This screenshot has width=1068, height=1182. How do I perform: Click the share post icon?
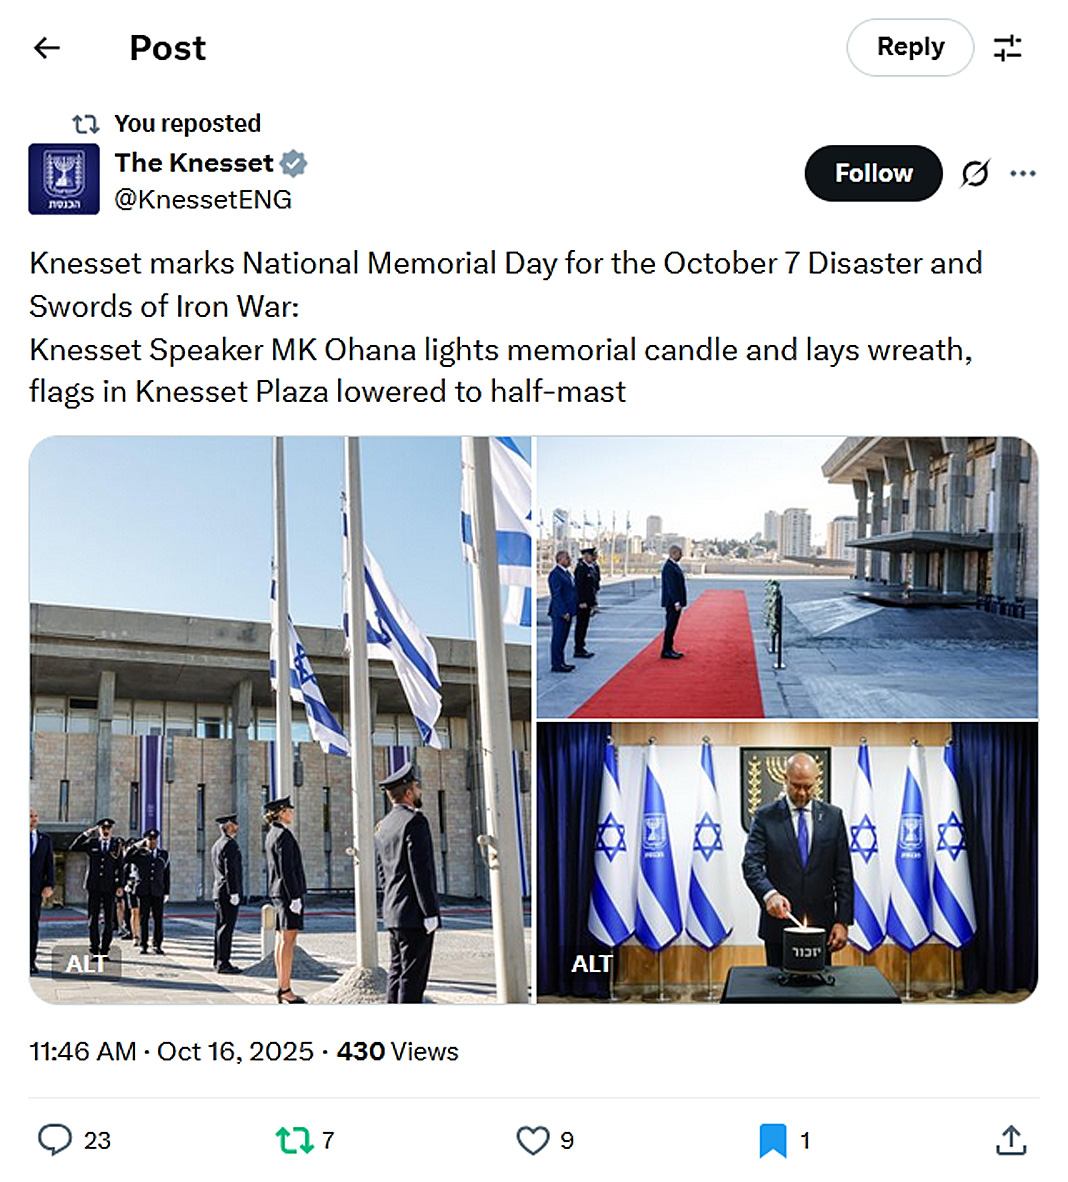click(1011, 1140)
